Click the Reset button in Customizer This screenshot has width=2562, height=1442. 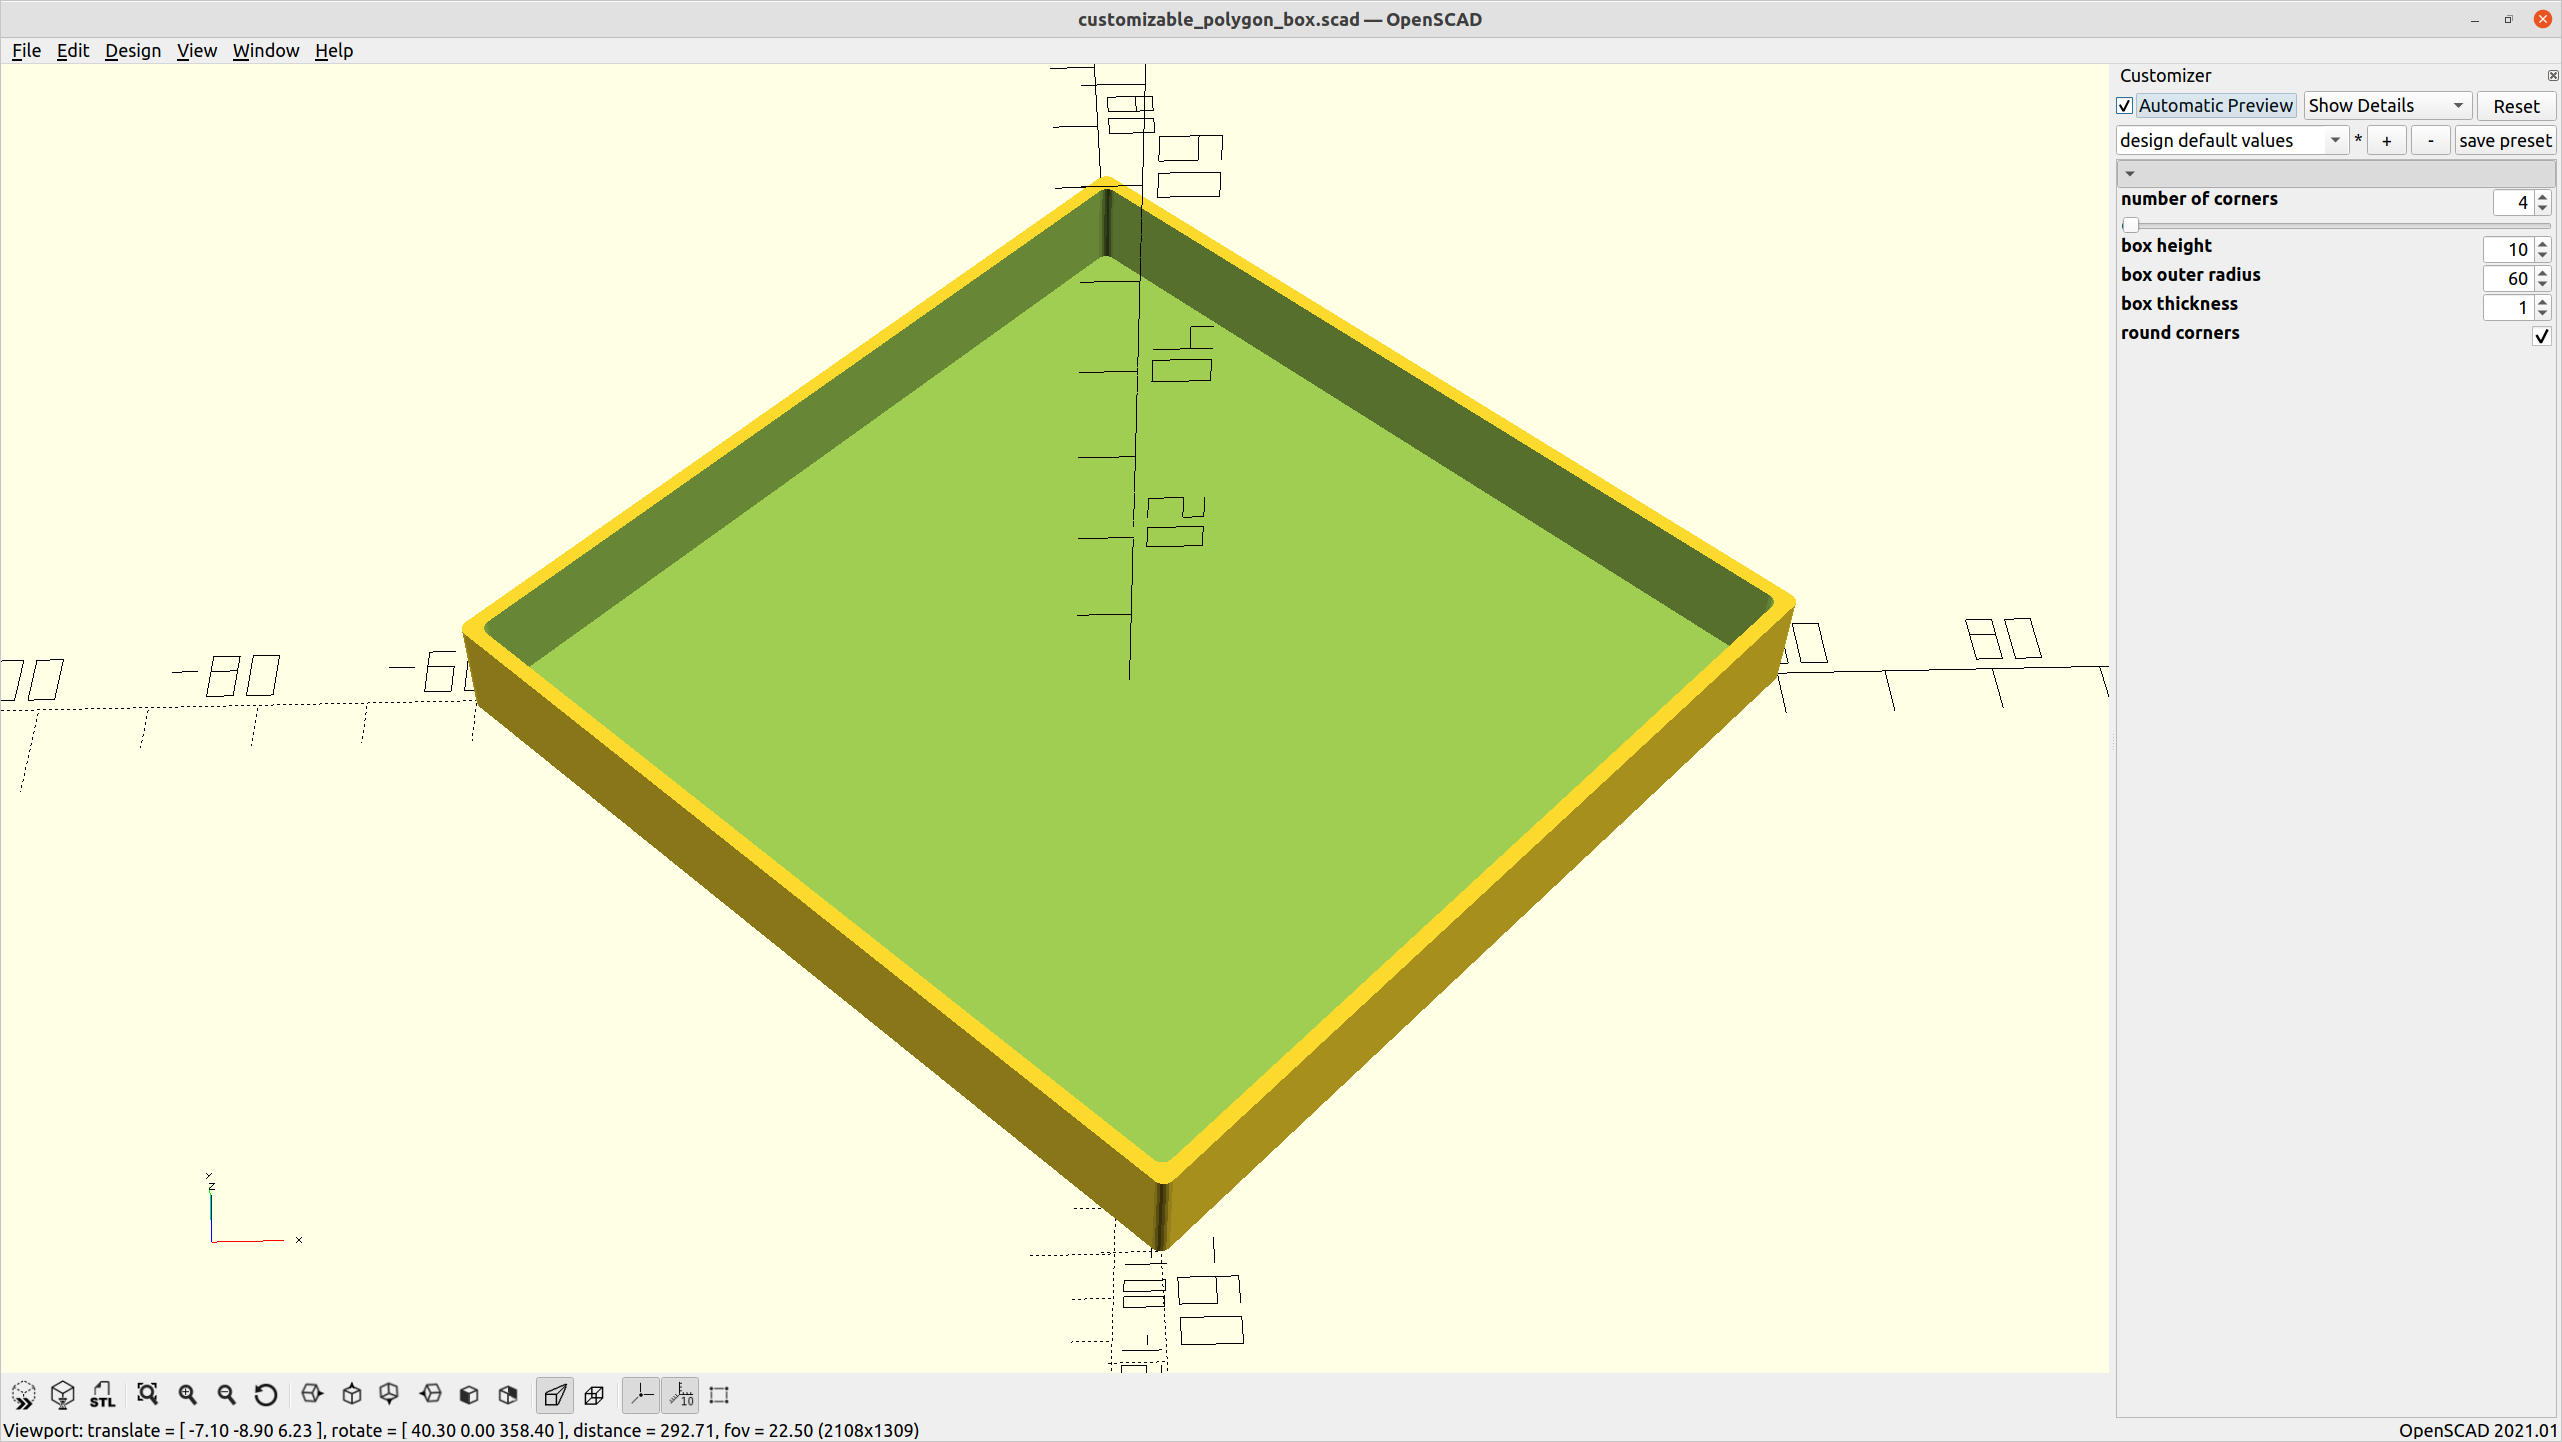tap(2516, 106)
